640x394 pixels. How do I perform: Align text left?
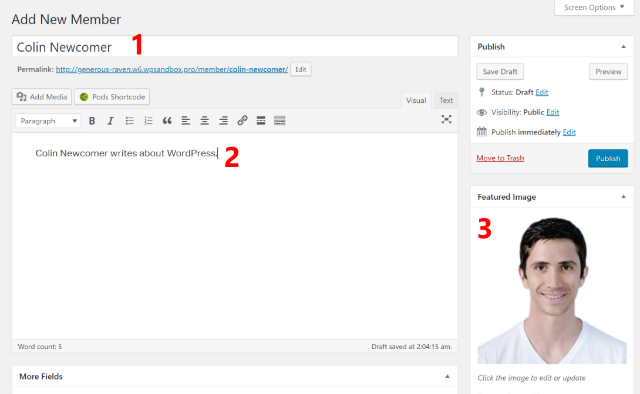tap(186, 121)
